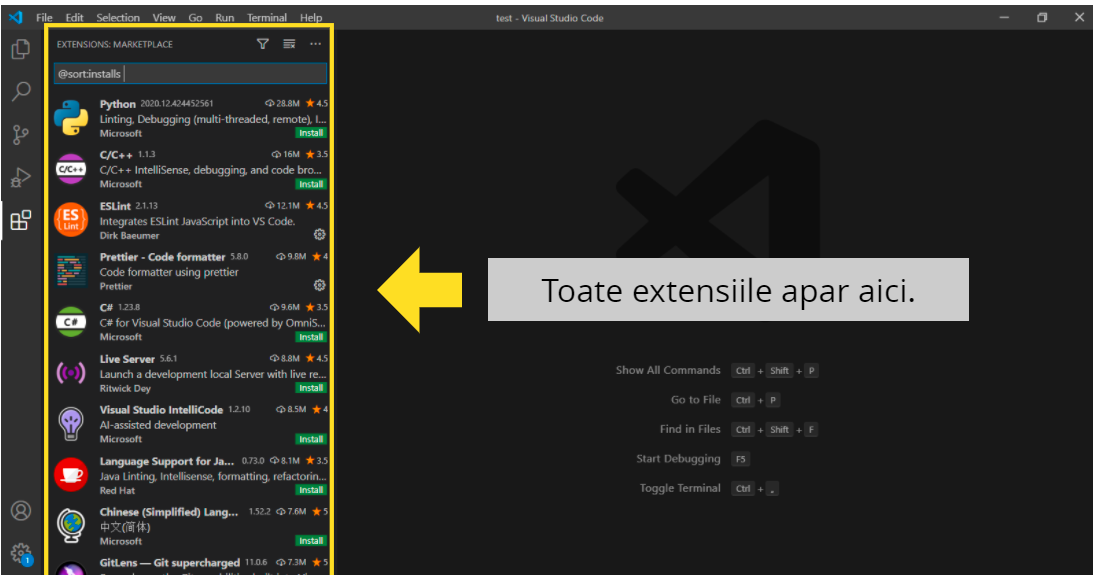Image resolution: width=1093 pixels, height=575 pixels.
Task: Install the Live Server extension
Action: [x=311, y=388]
